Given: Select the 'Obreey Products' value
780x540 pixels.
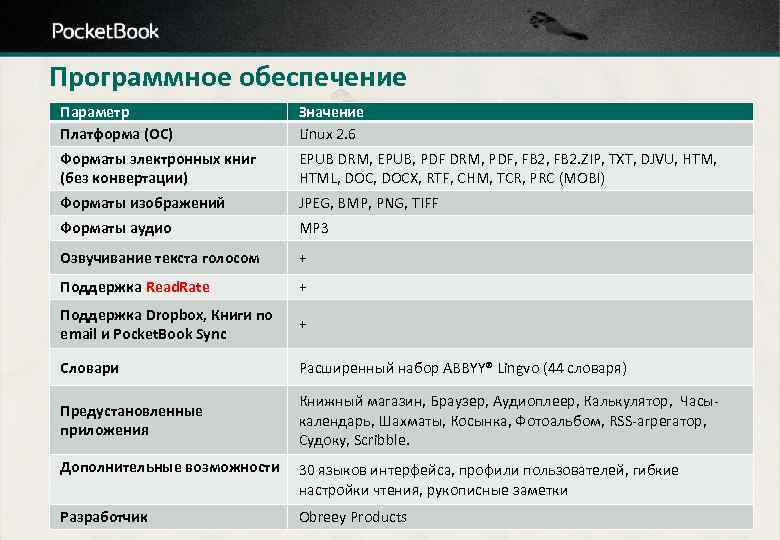Looking at the screenshot, I should tap(353, 517).
